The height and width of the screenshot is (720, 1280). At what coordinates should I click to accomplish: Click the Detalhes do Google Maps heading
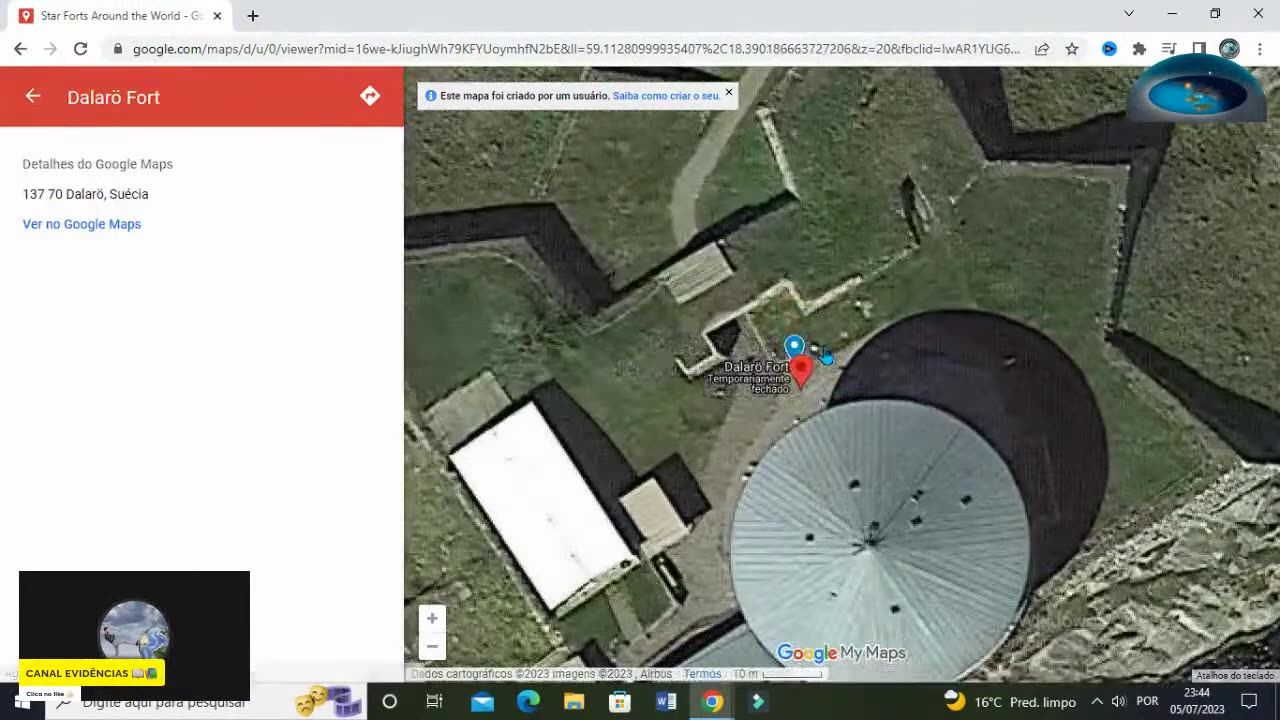coord(97,164)
